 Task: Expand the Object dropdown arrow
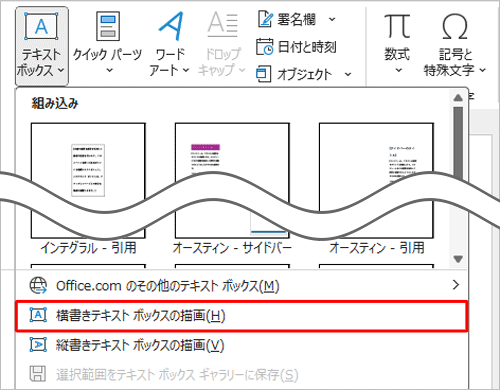tap(348, 74)
